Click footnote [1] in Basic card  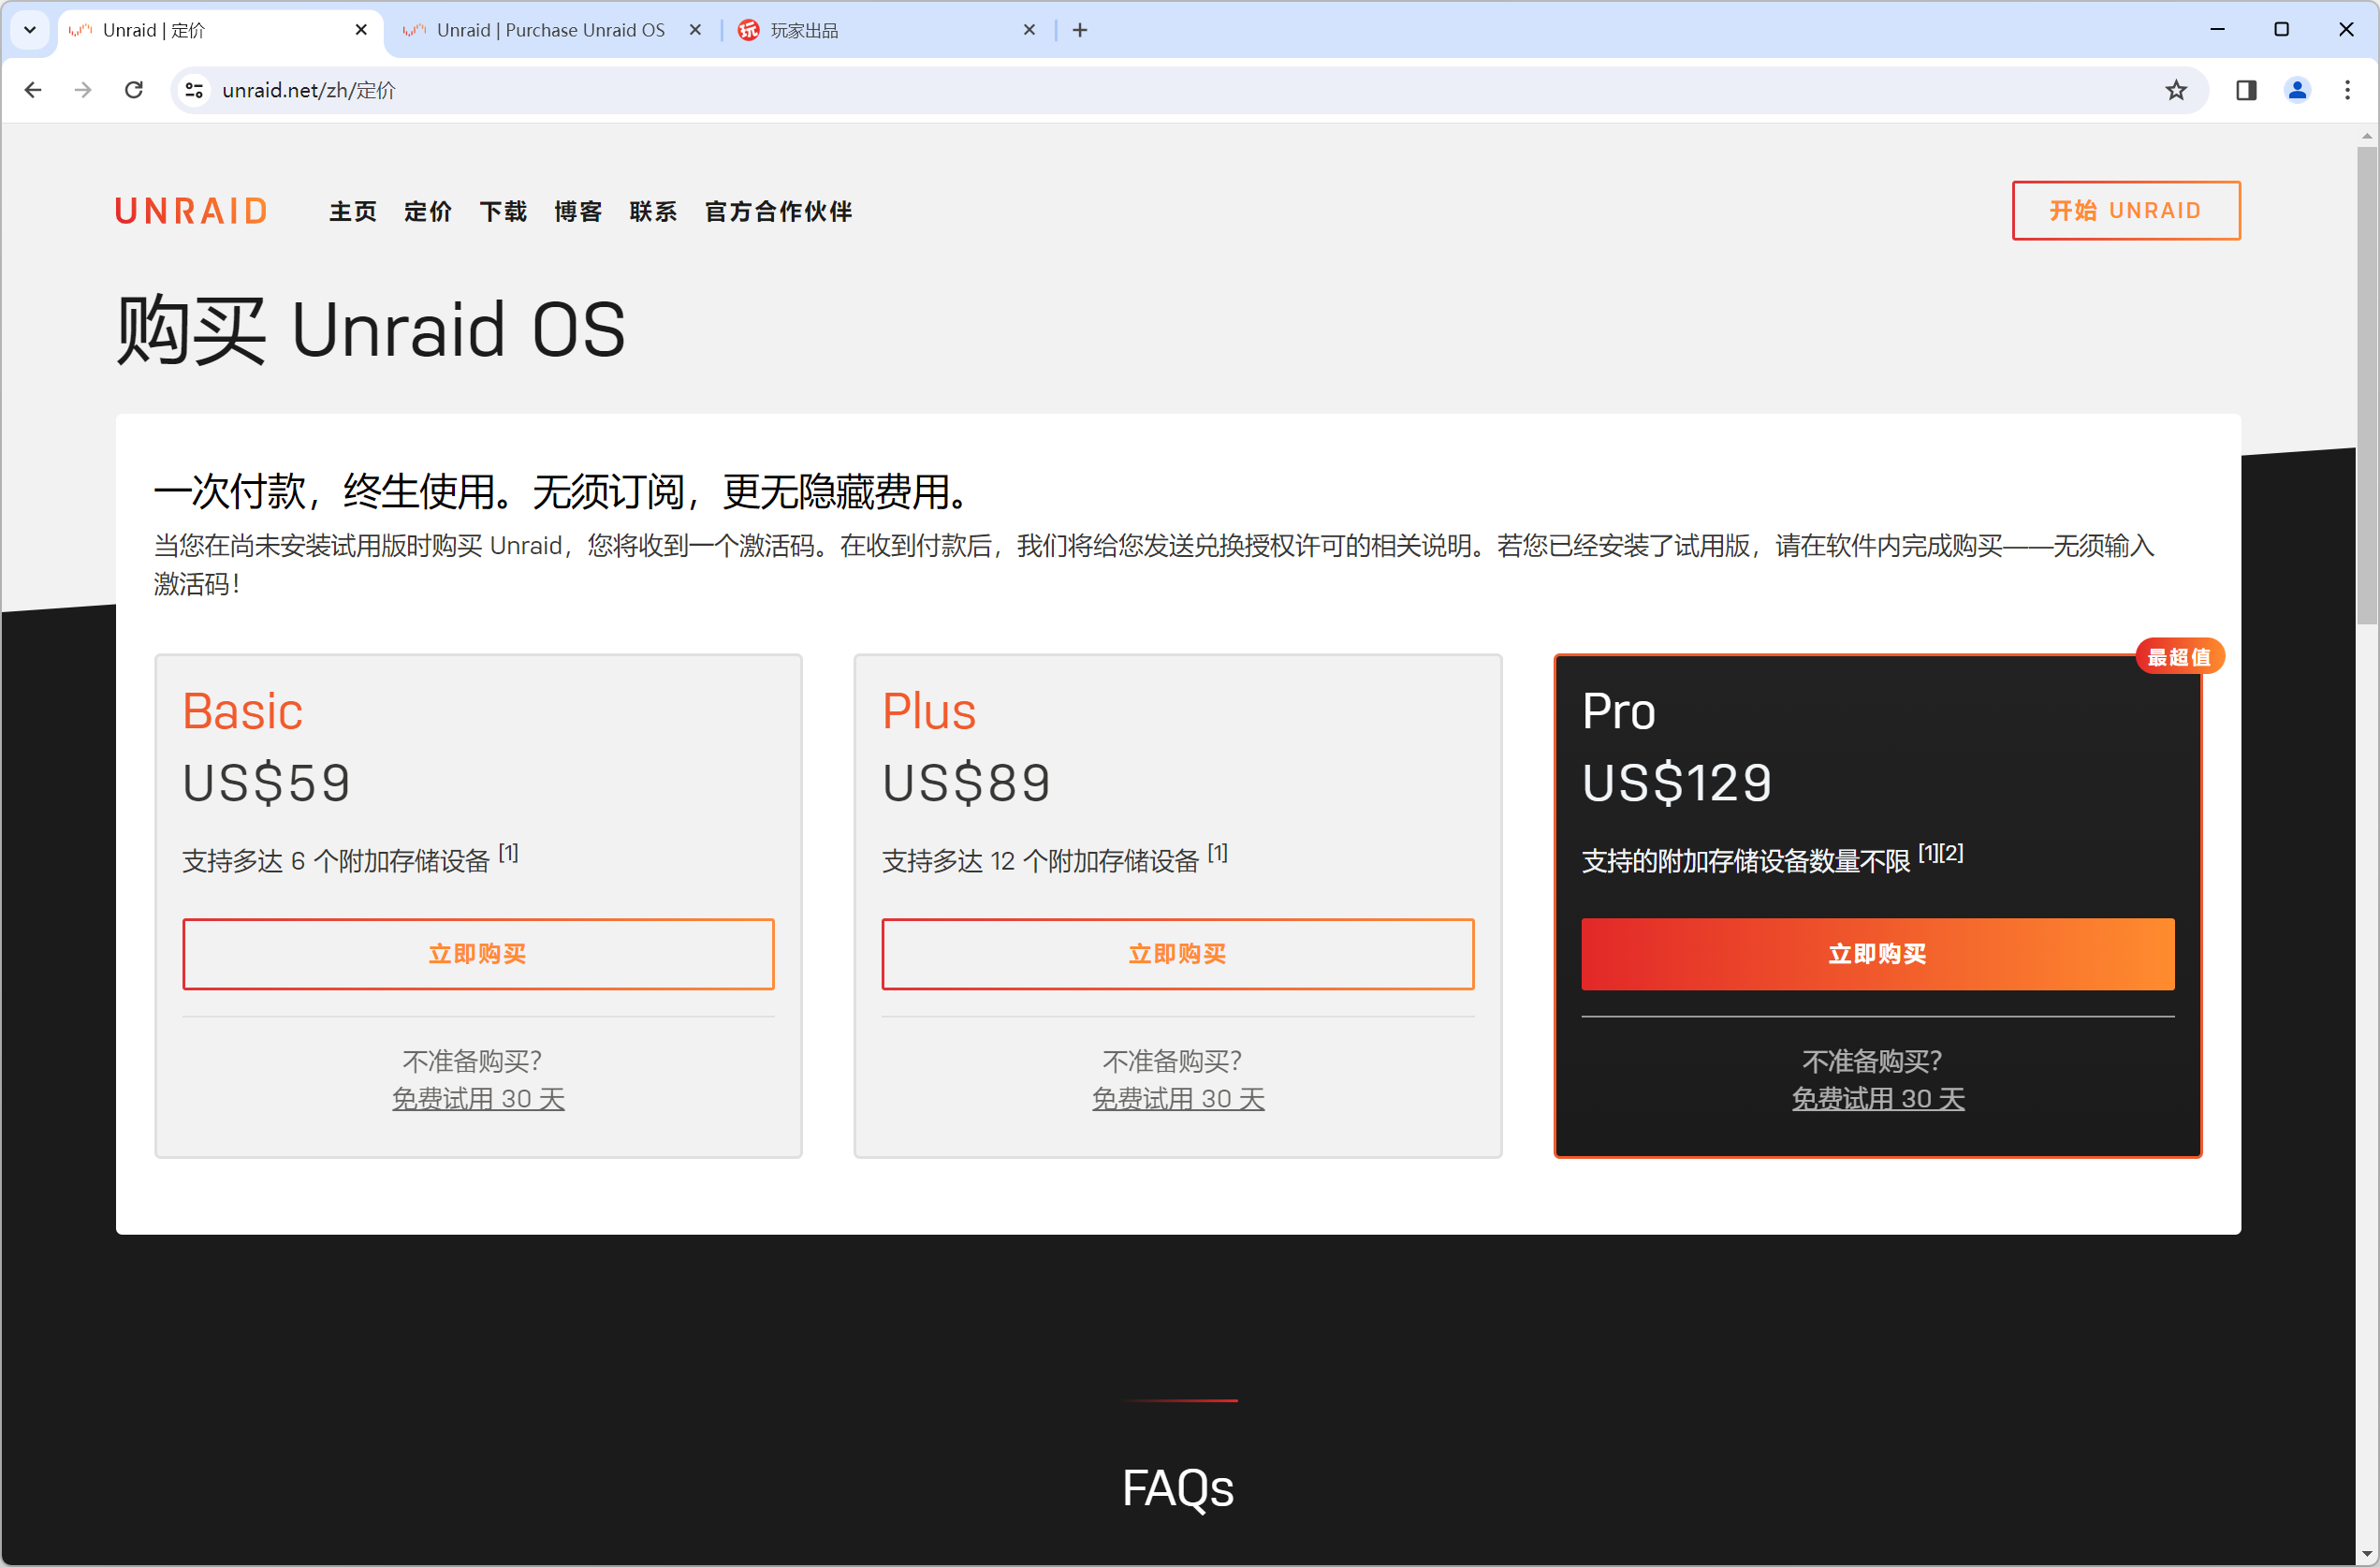(x=508, y=853)
